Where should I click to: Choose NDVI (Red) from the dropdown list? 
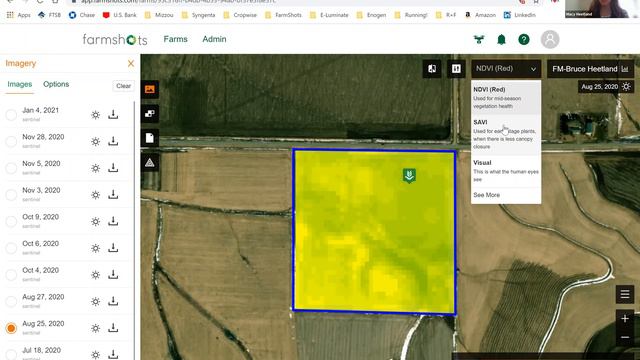(506, 98)
